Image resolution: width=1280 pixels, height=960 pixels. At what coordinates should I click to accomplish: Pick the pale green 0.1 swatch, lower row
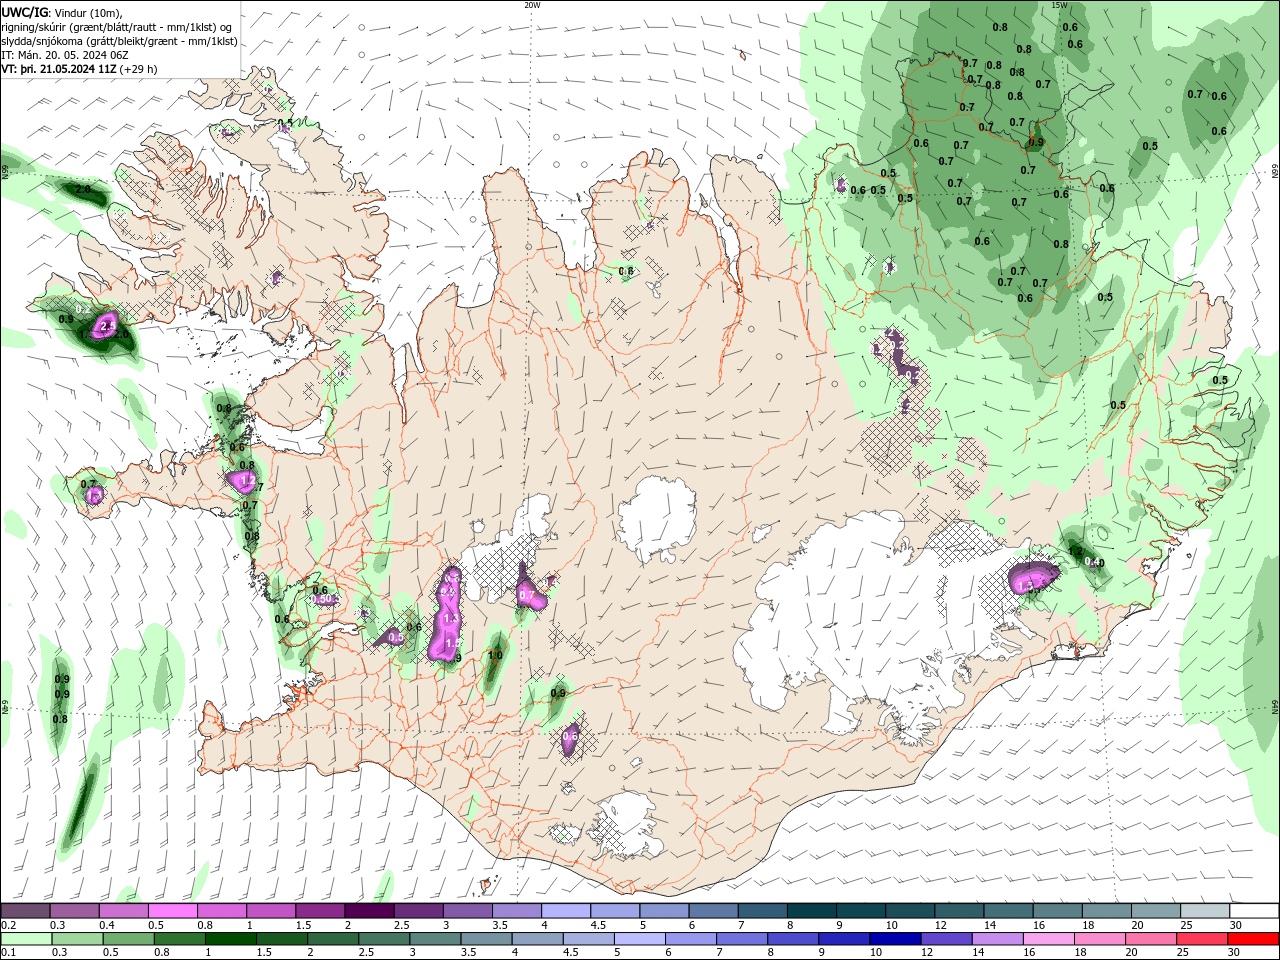[26, 939]
